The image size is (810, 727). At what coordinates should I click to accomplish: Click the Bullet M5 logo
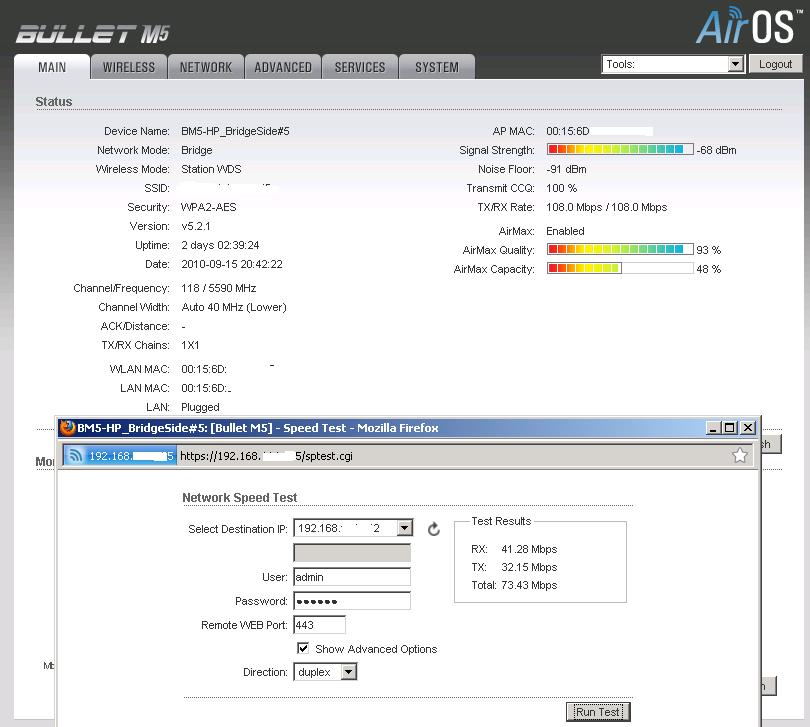(93, 34)
